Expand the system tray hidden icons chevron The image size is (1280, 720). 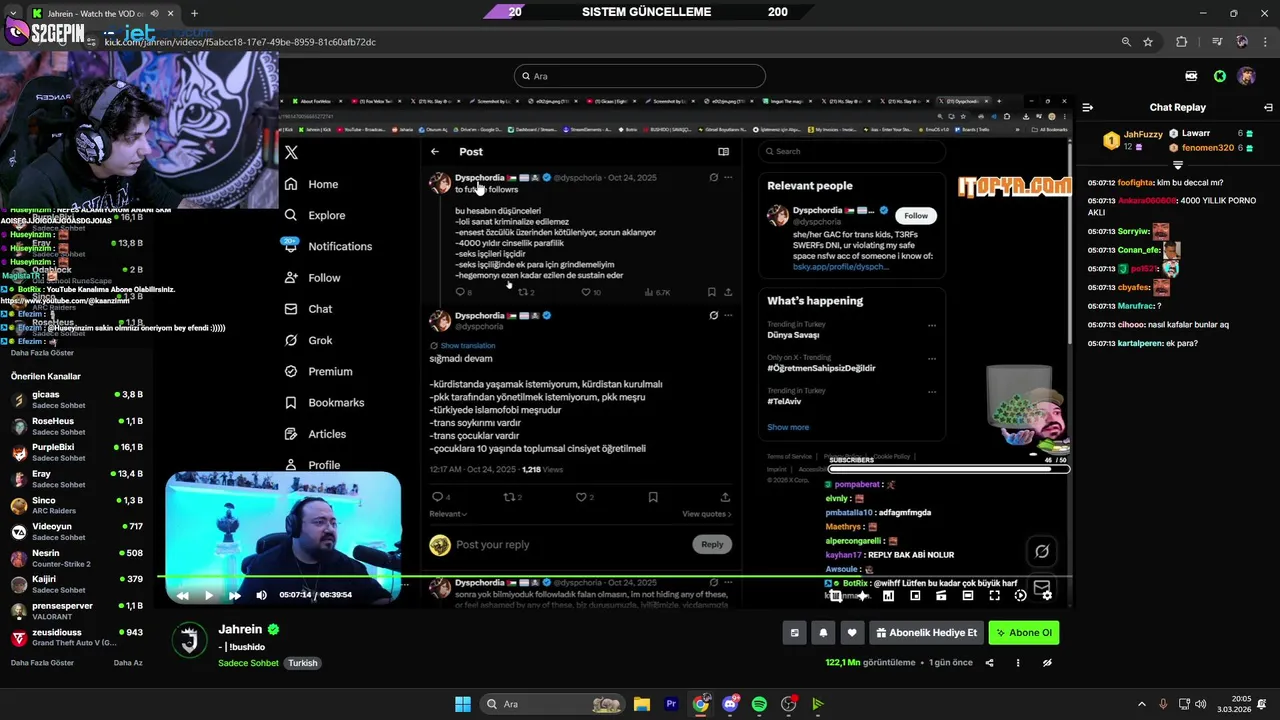click(x=1142, y=704)
